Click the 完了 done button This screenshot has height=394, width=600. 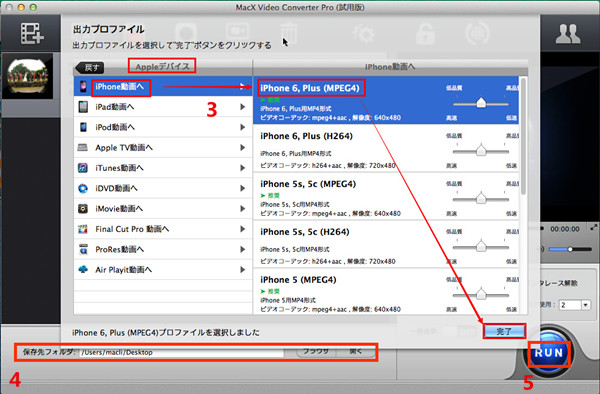(504, 331)
